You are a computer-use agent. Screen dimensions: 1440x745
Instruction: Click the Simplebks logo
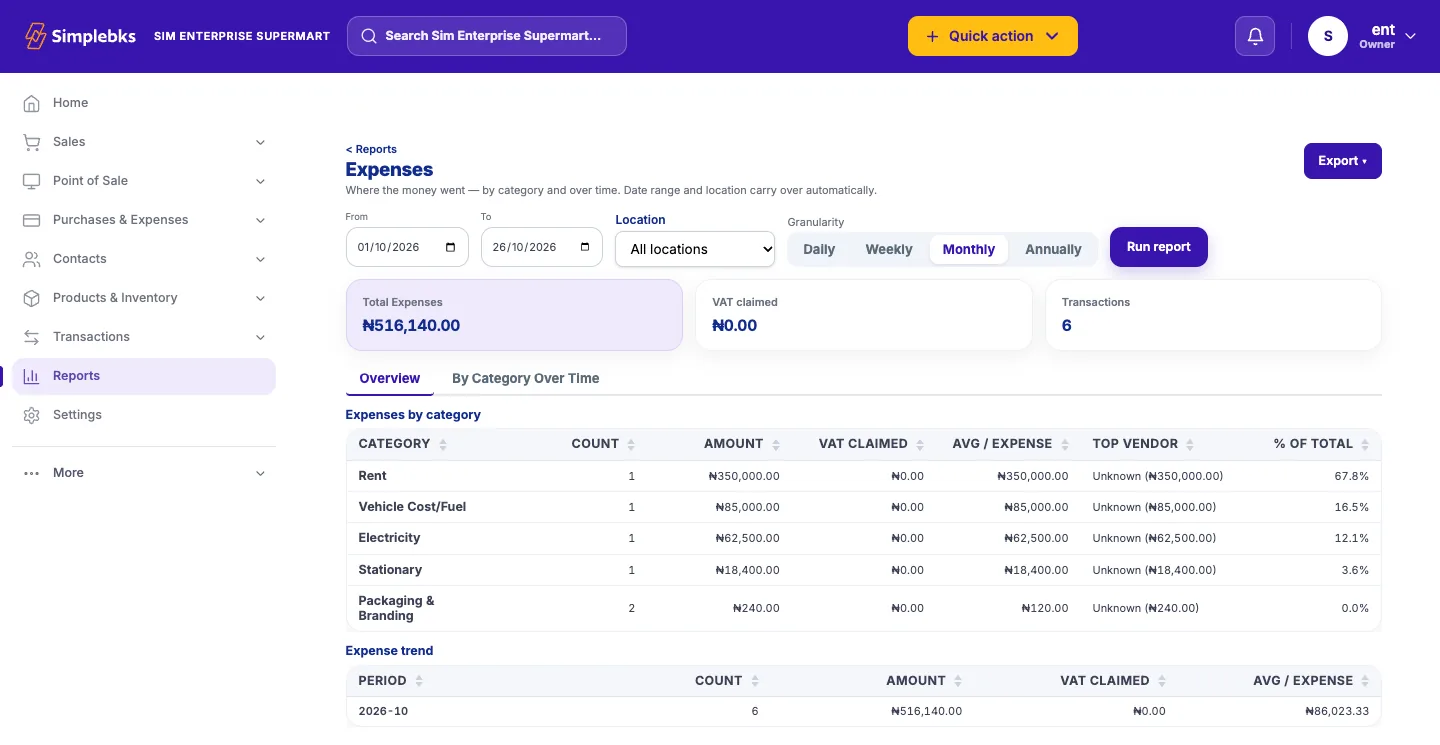point(79,36)
